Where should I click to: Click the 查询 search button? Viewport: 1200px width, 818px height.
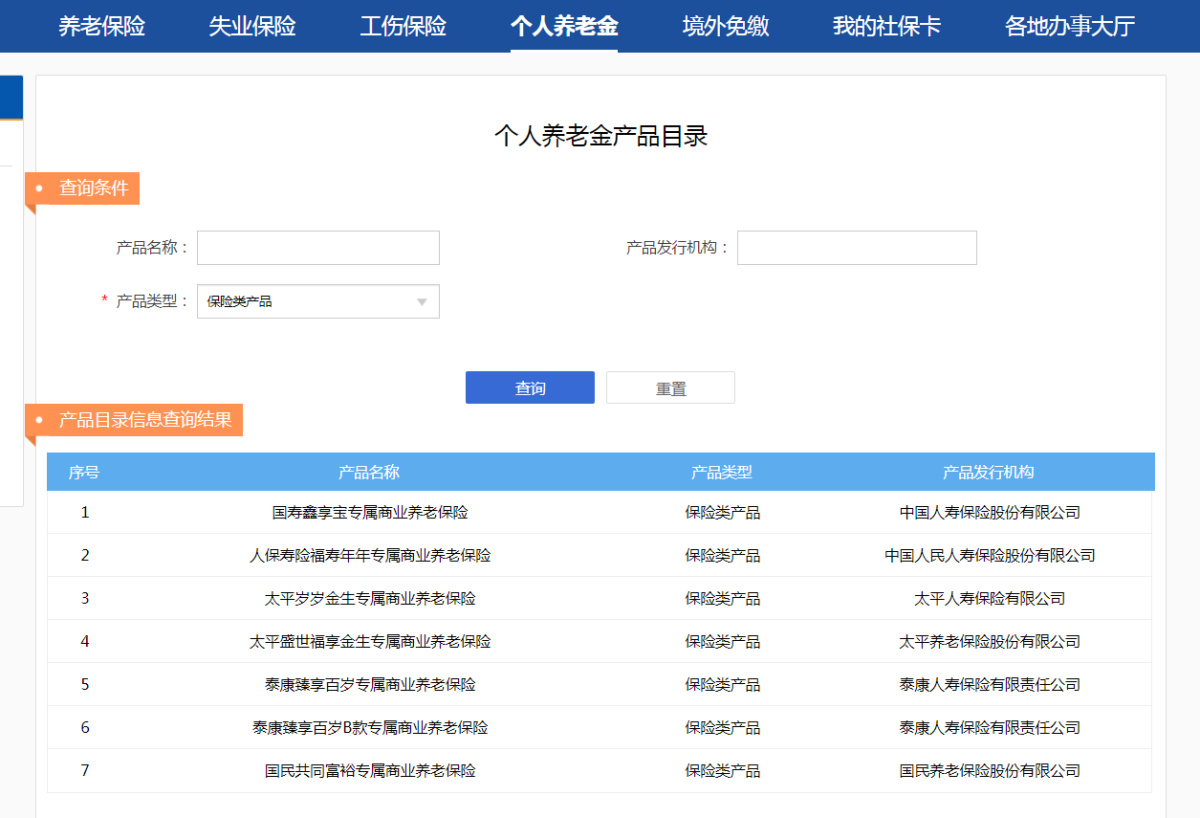tap(529, 387)
